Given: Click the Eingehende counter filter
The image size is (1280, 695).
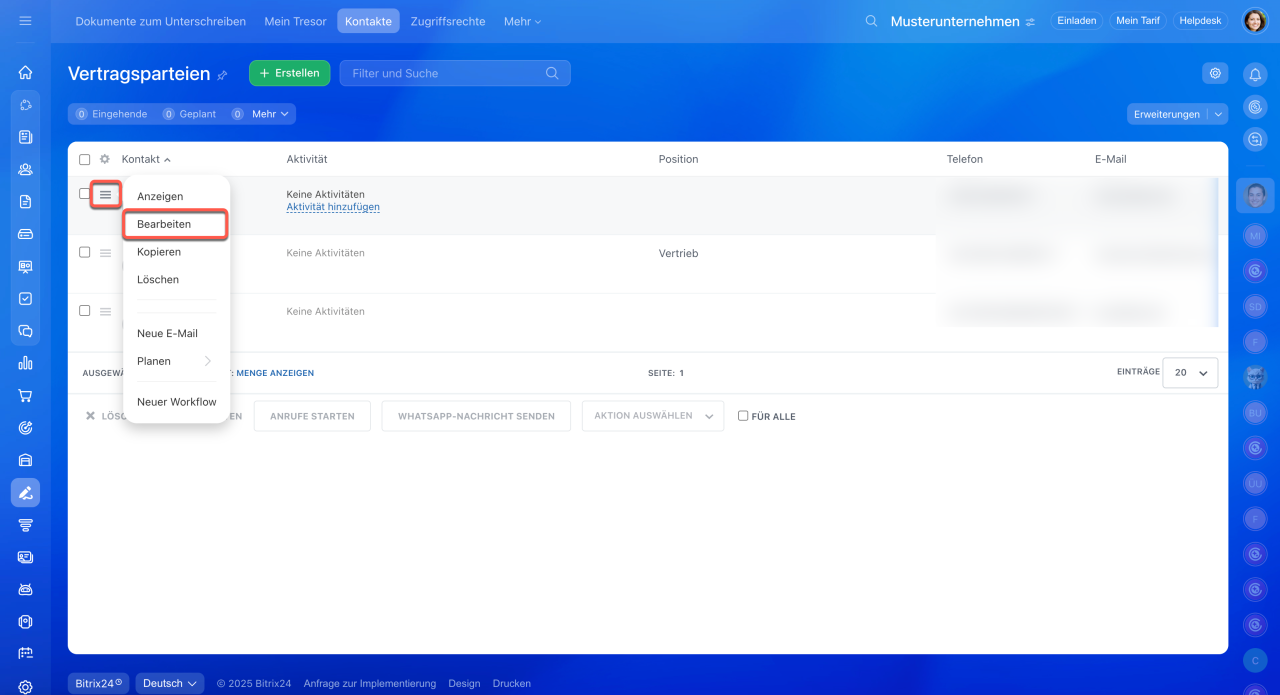Looking at the screenshot, I should [x=111, y=114].
